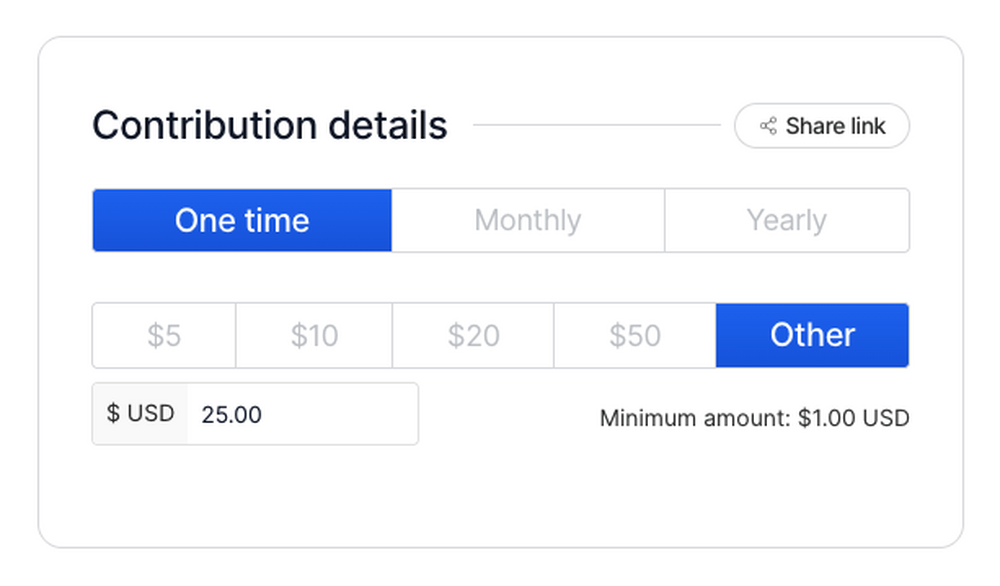Set contribution to the $50 preset
The image size is (1000, 586).
click(x=635, y=336)
